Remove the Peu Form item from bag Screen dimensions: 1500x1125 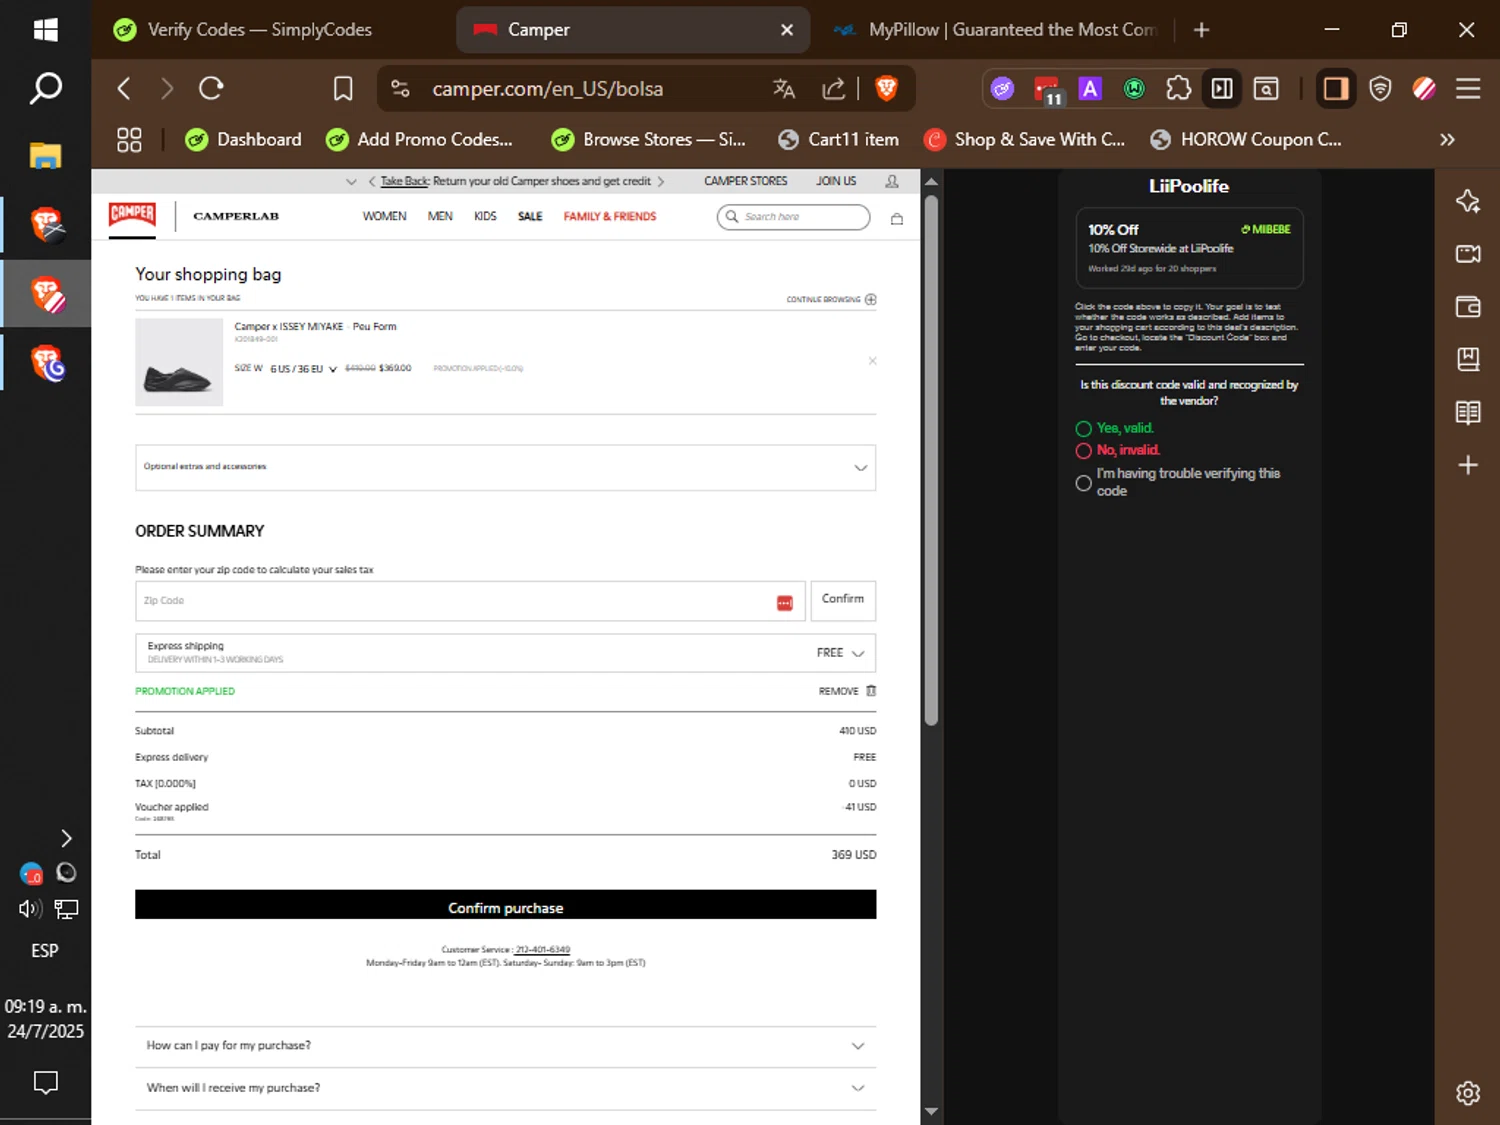point(872,361)
